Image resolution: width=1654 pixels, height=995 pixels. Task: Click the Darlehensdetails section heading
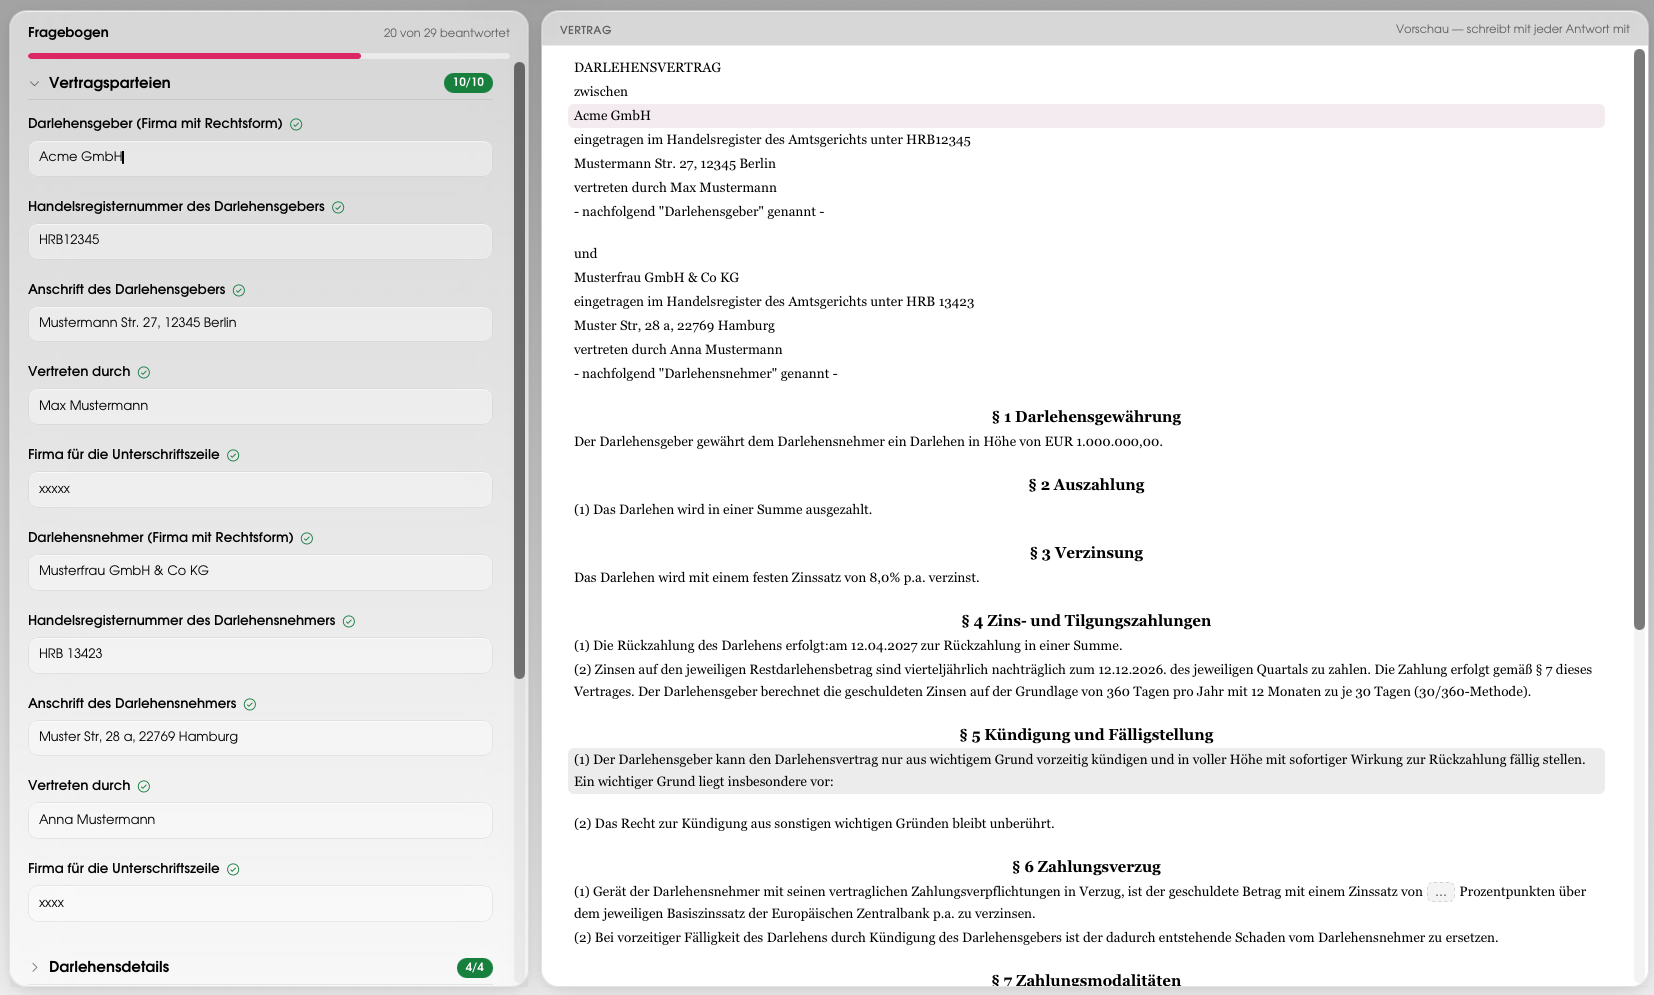(109, 967)
